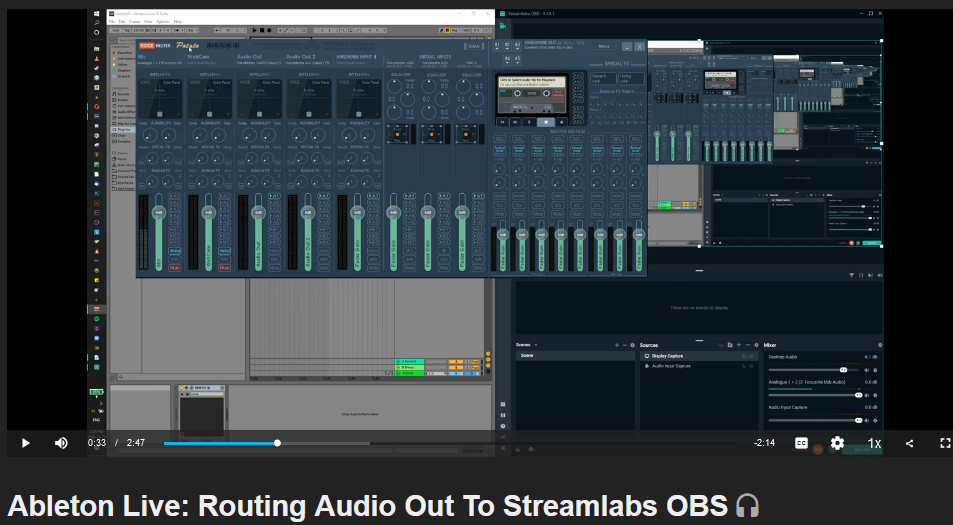
Task: Switch the video player to fullscreen
Action: (944, 443)
